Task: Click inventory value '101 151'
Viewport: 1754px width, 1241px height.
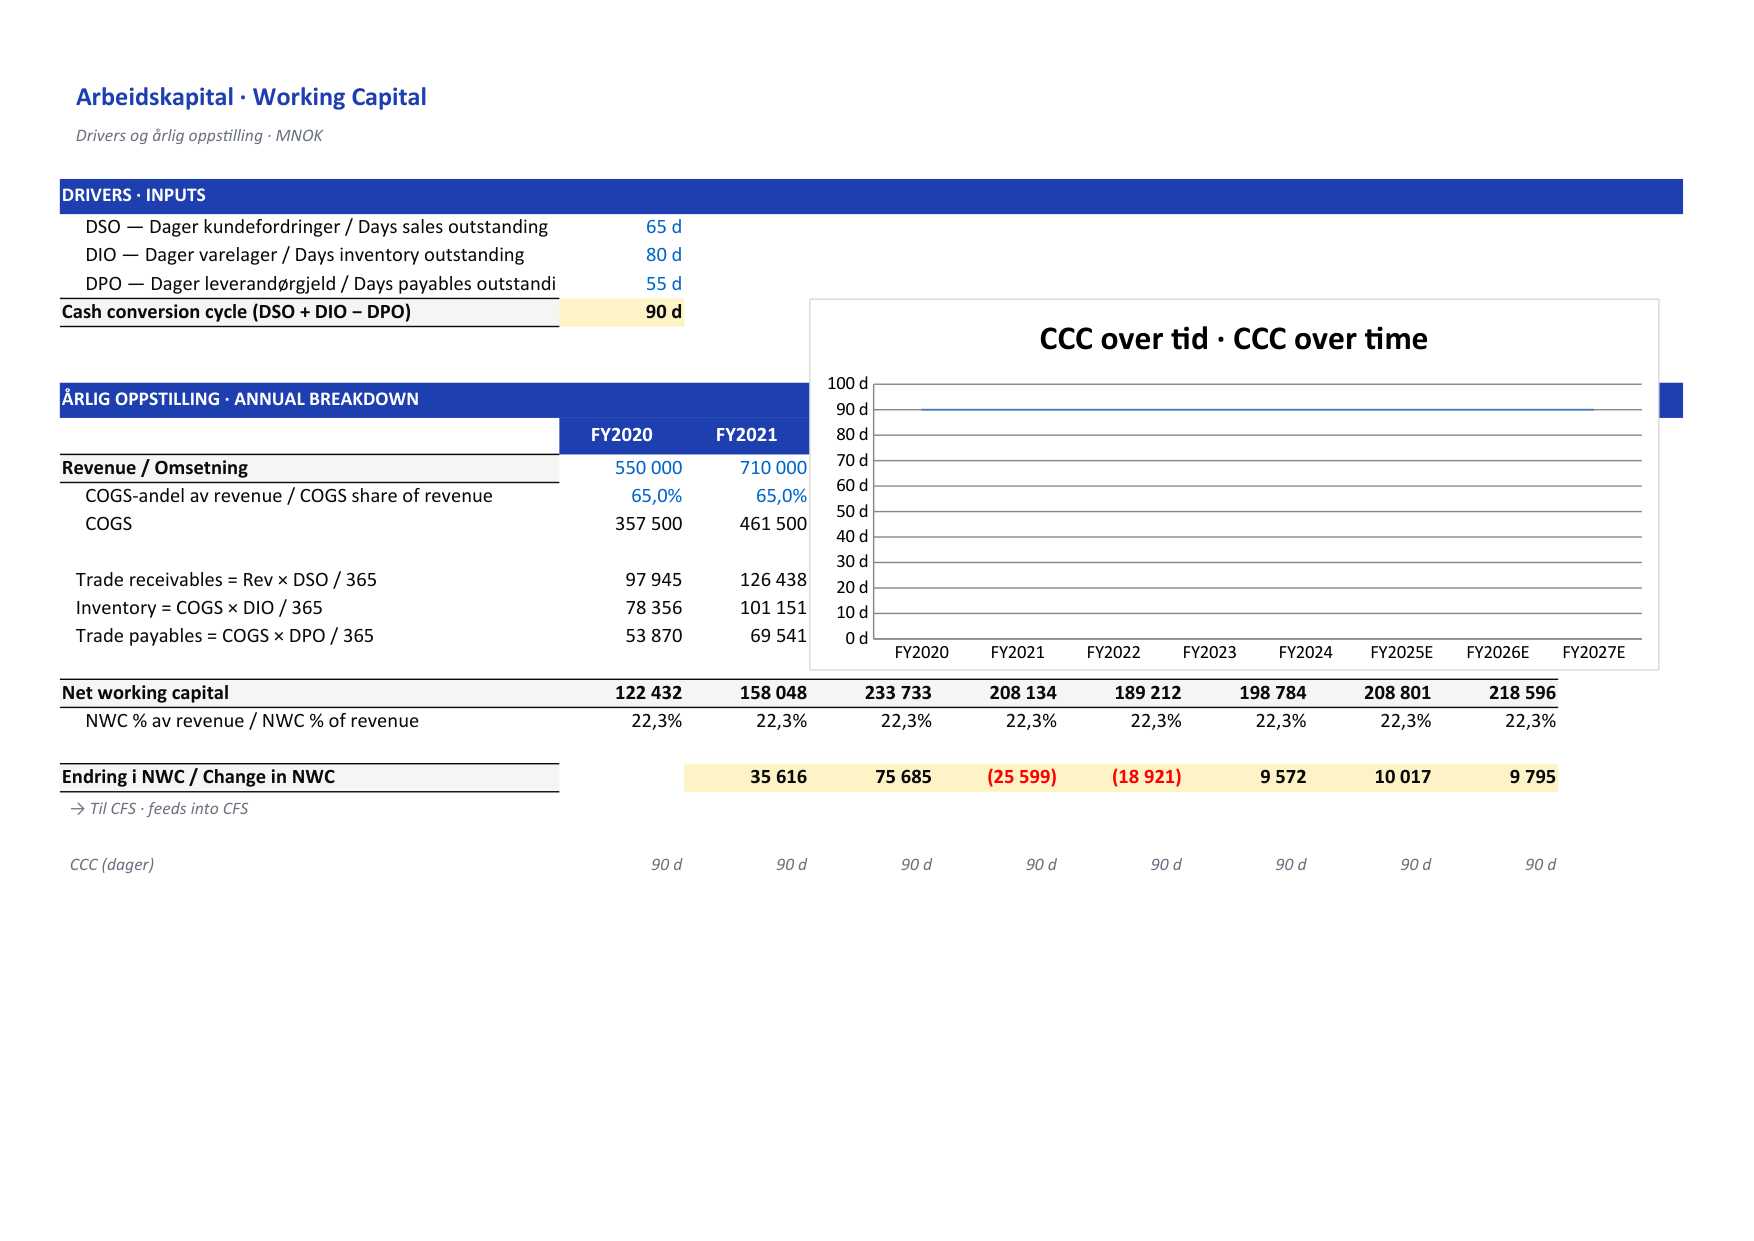Action: (x=773, y=608)
